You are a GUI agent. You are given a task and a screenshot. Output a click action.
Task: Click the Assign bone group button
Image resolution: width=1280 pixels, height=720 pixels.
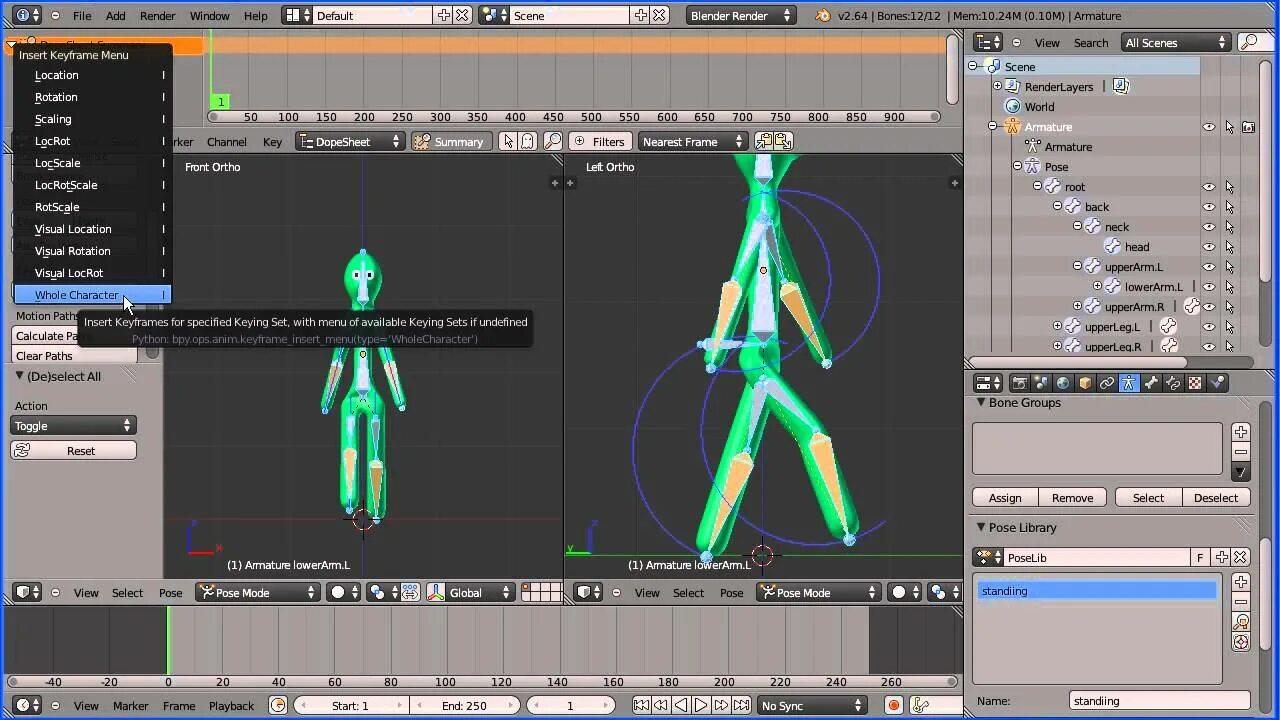coord(1005,498)
